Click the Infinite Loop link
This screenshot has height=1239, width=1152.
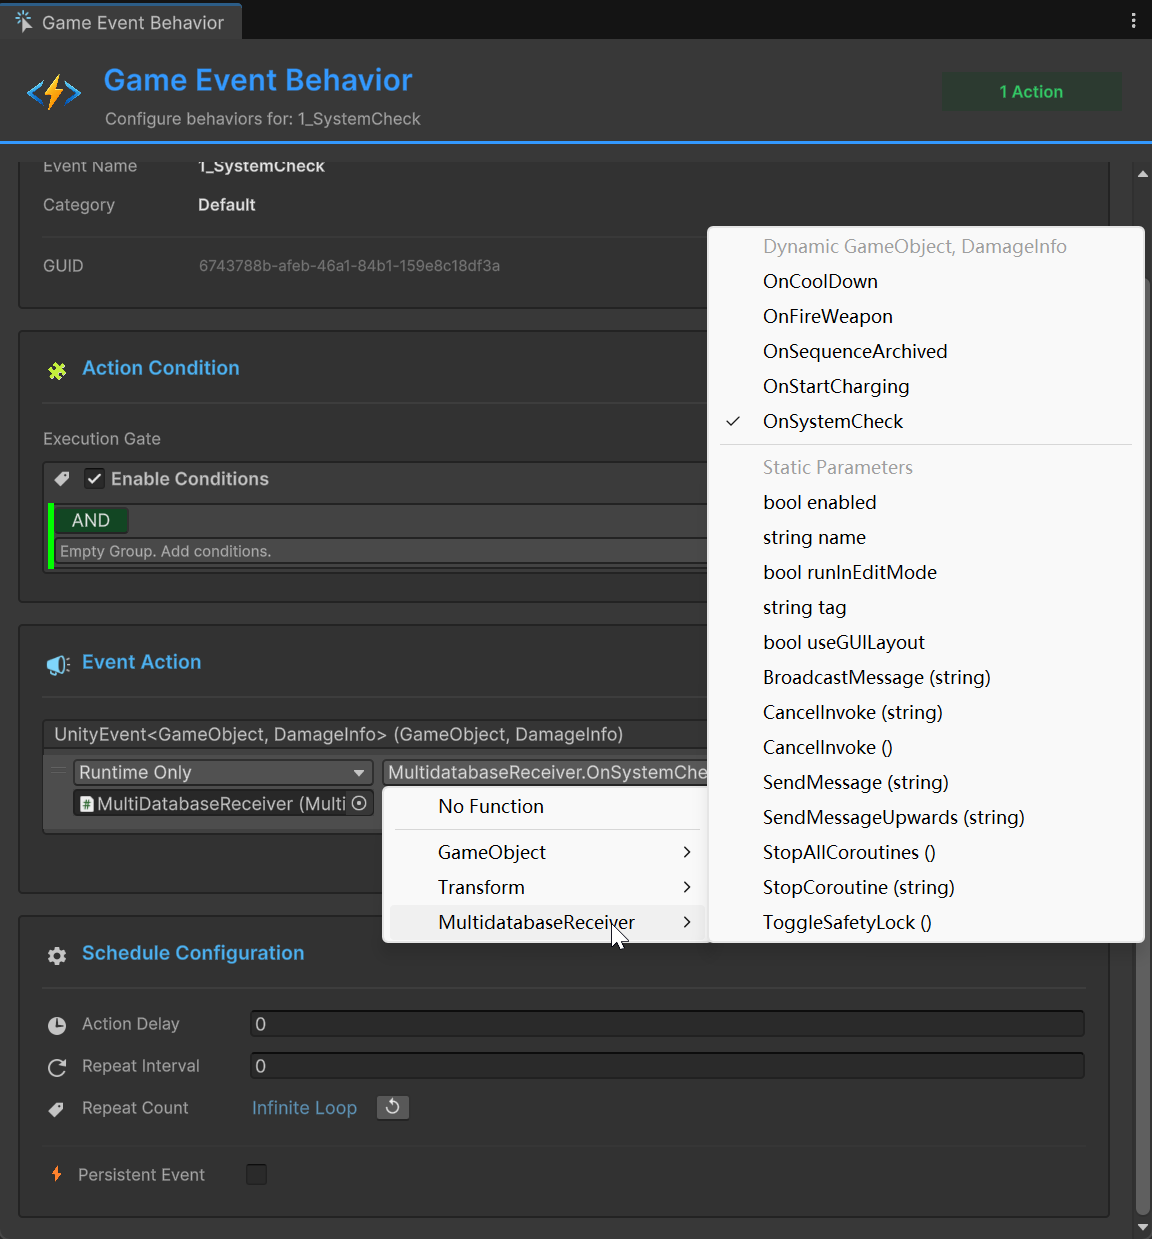pos(304,1108)
